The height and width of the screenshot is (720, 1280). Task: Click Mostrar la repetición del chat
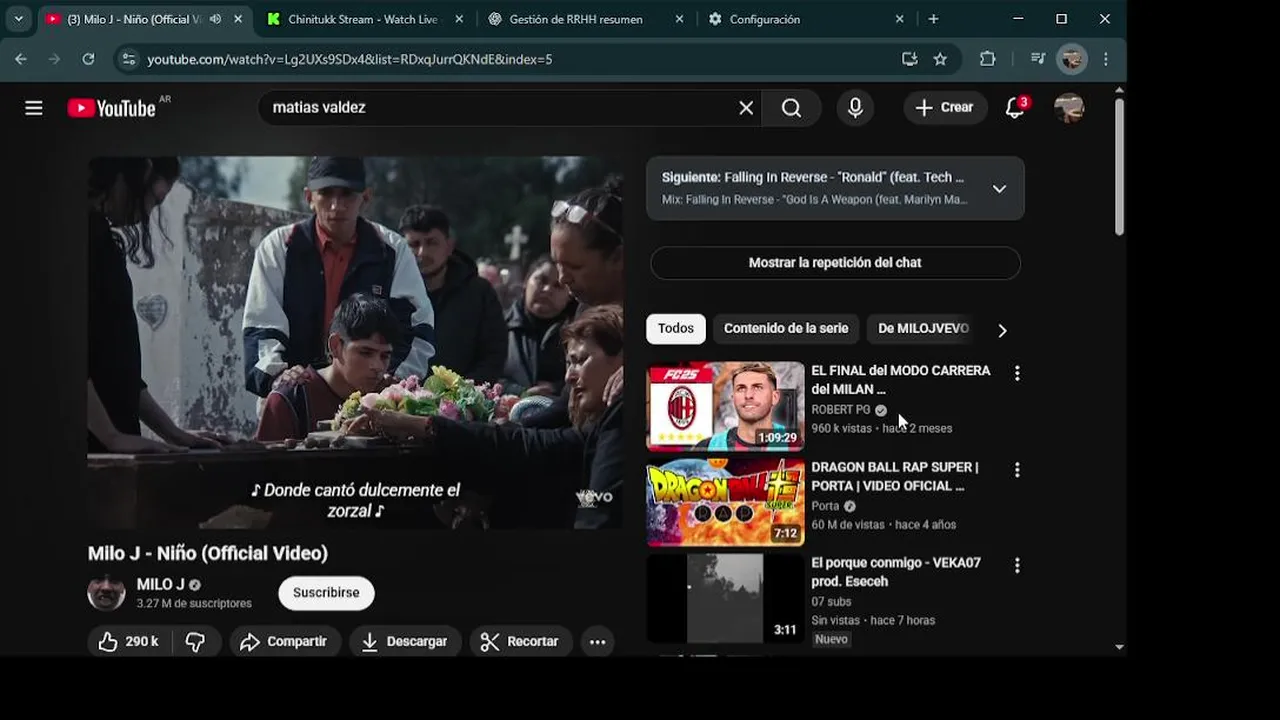click(x=835, y=263)
